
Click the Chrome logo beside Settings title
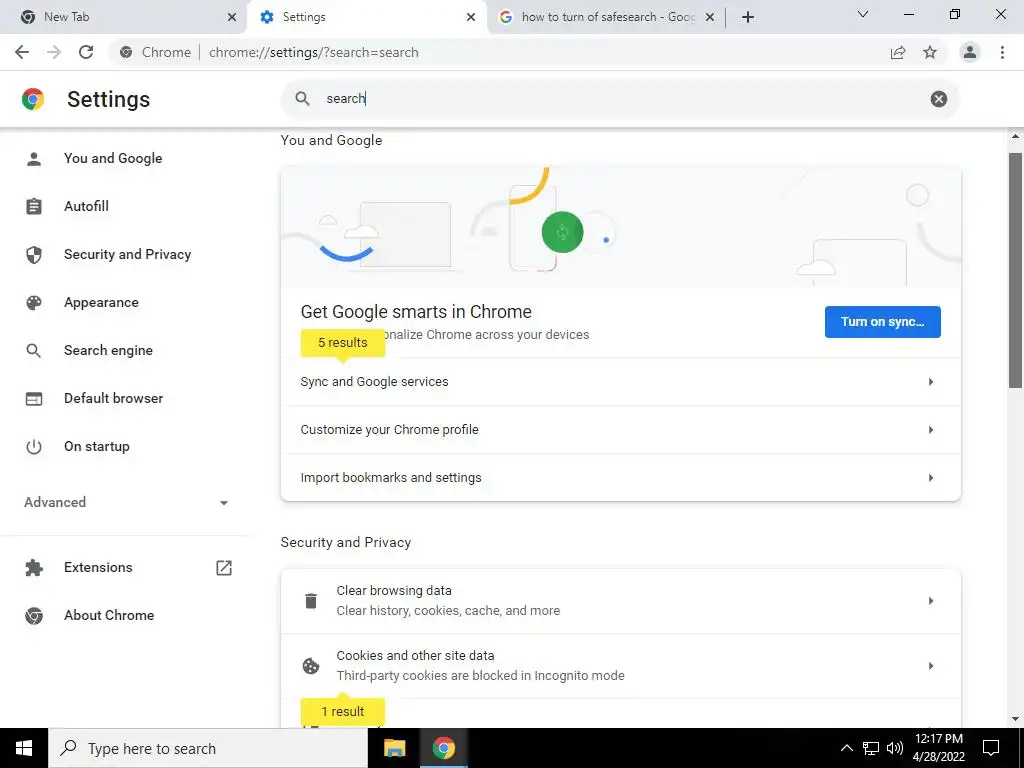33,99
